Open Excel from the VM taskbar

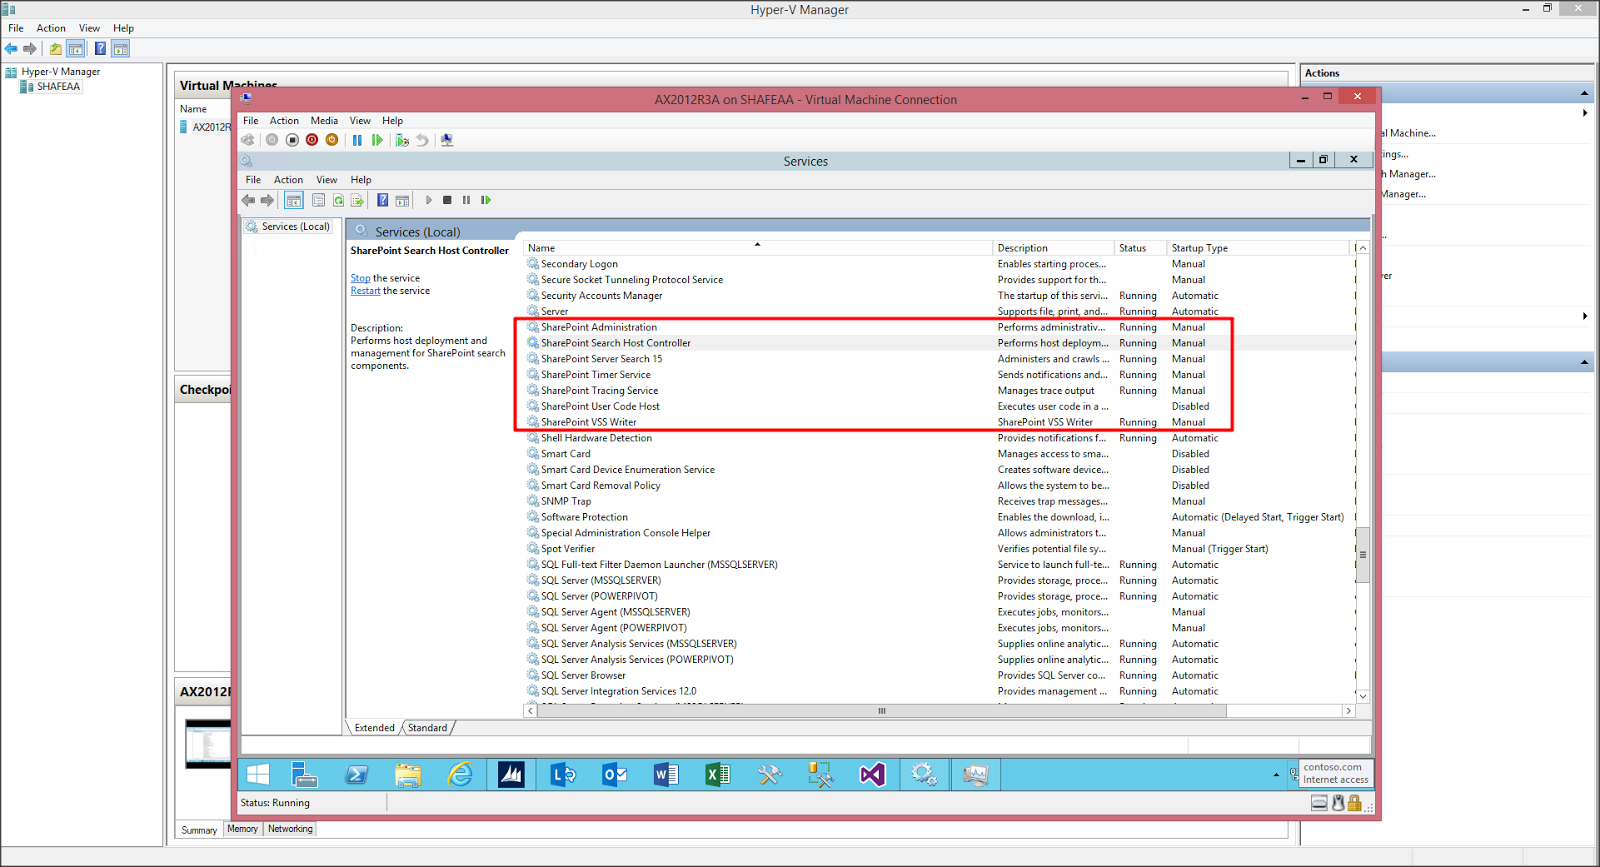tap(718, 774)
